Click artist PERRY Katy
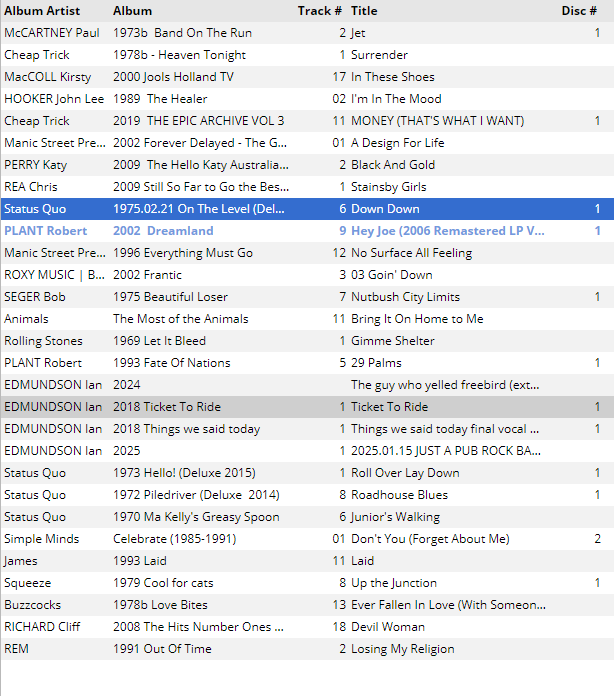Screen dimensions: 614x696 (36, 165)
